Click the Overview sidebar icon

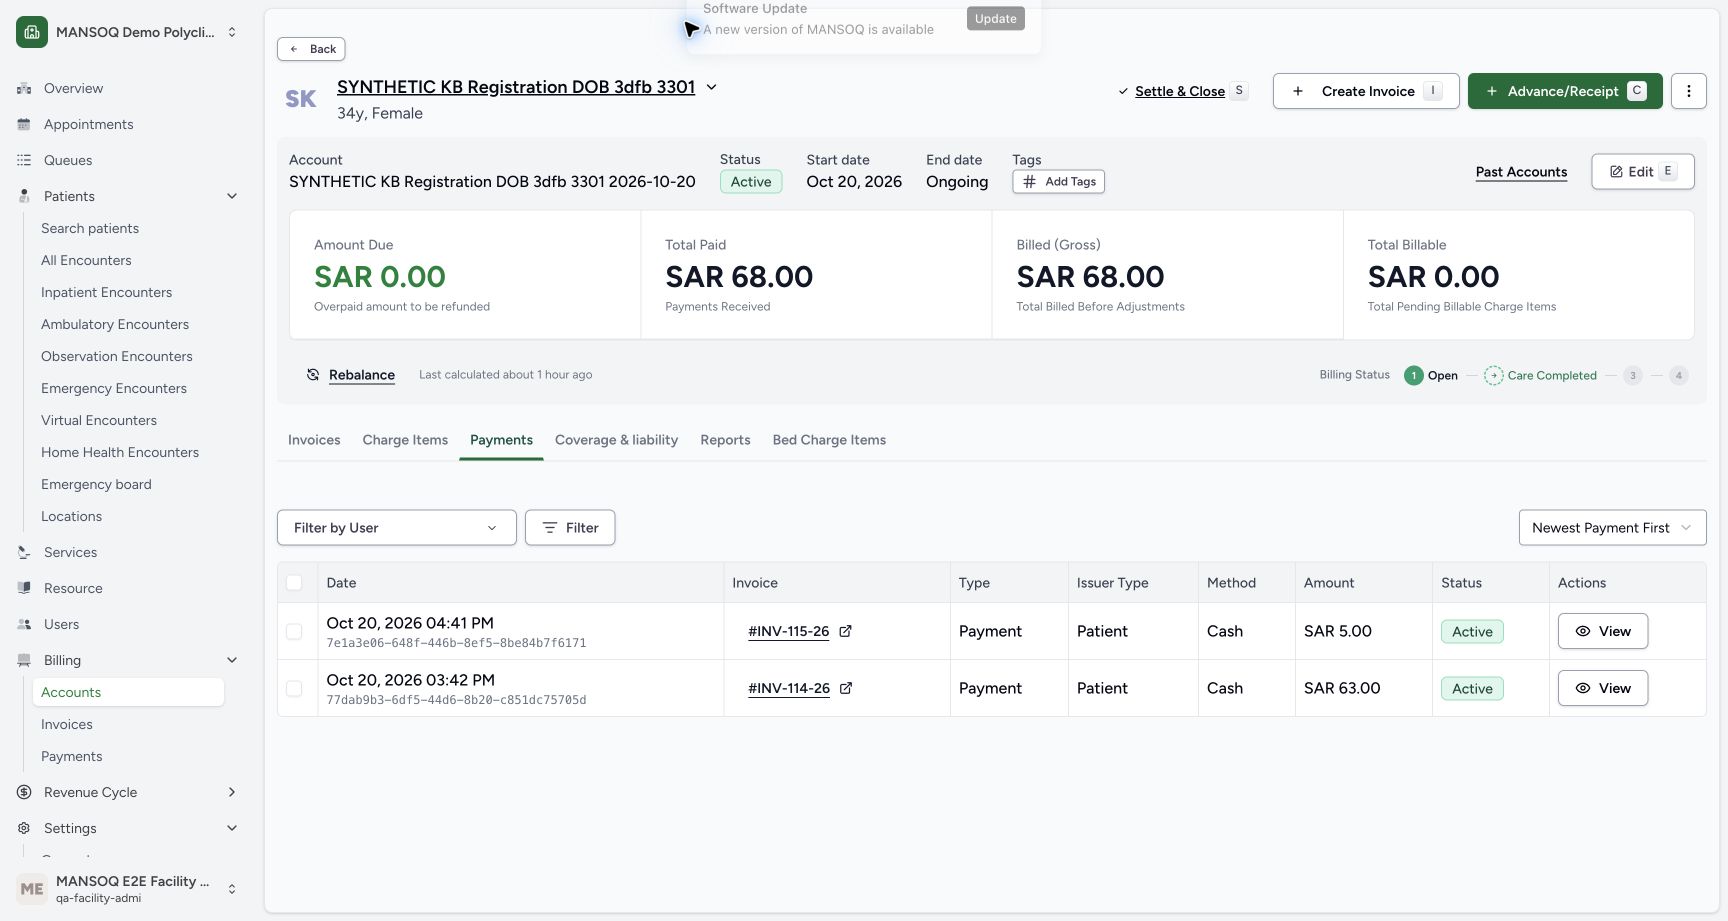click(x=24, y=88)
